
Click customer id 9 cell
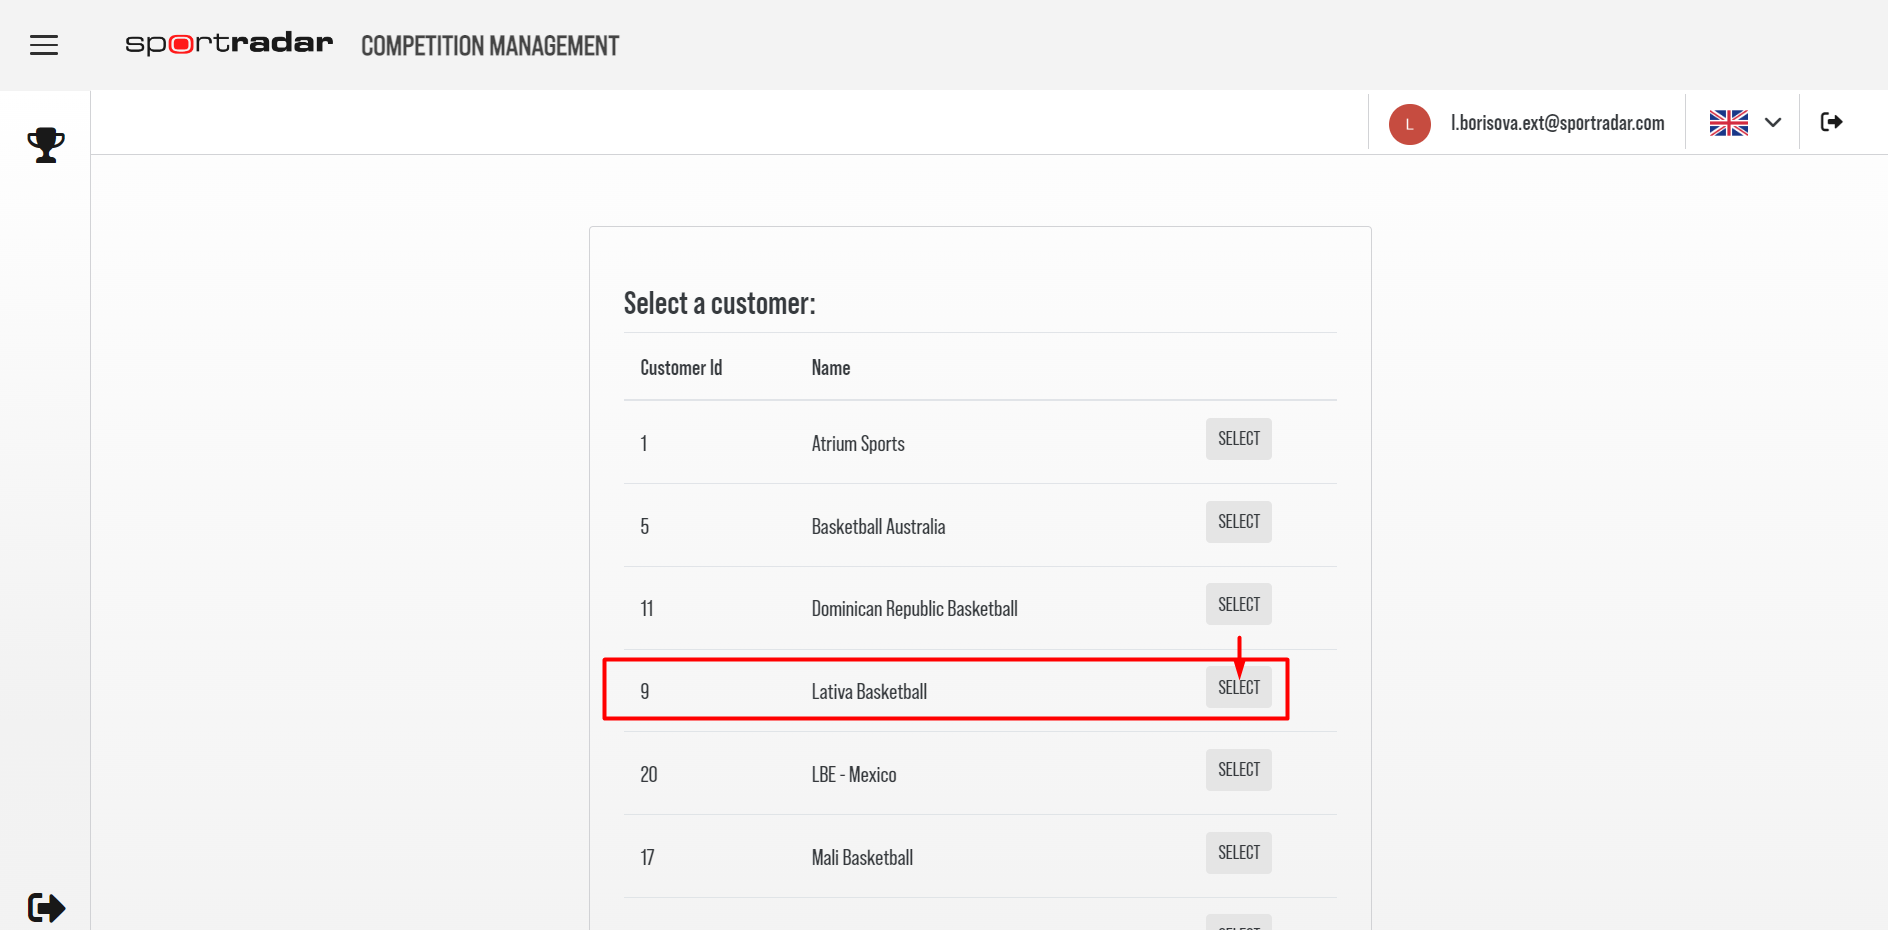[644, 691]
